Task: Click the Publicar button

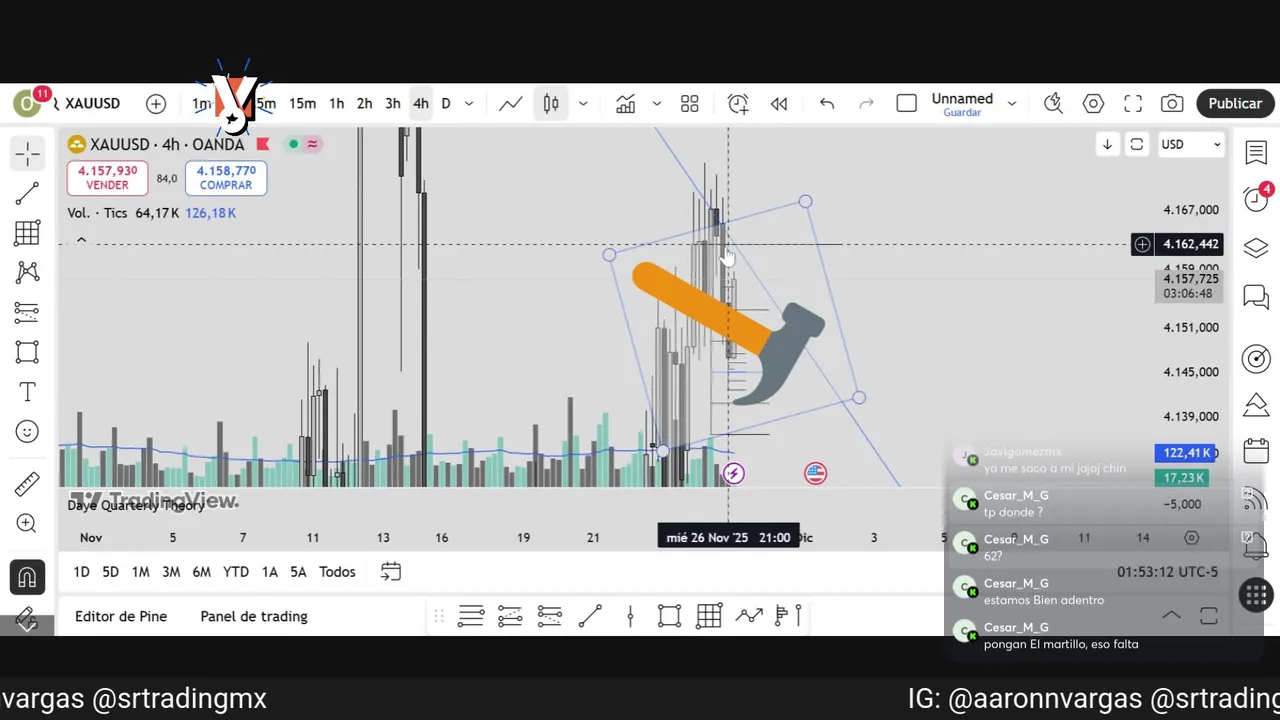Action: (x=1235, y=103)
